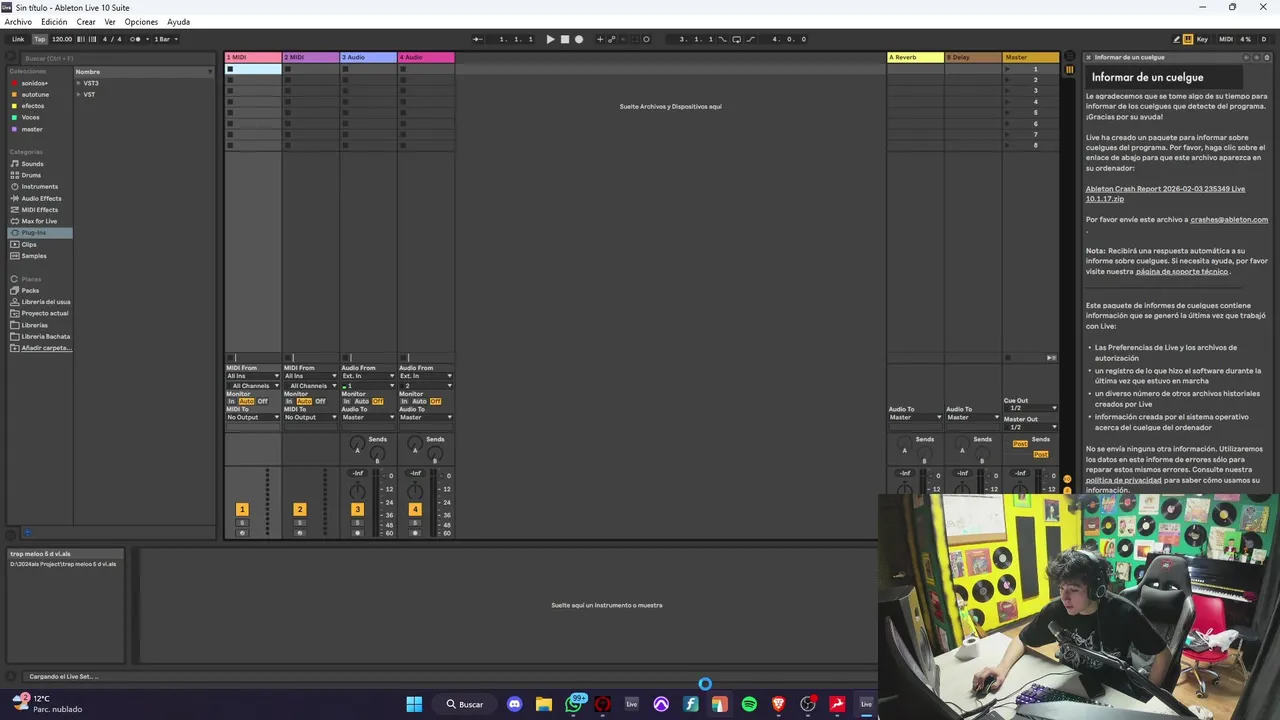Screen dimensions: 1280x720
Task: Toggle the metronome button
Action: [x=137, y=39]
